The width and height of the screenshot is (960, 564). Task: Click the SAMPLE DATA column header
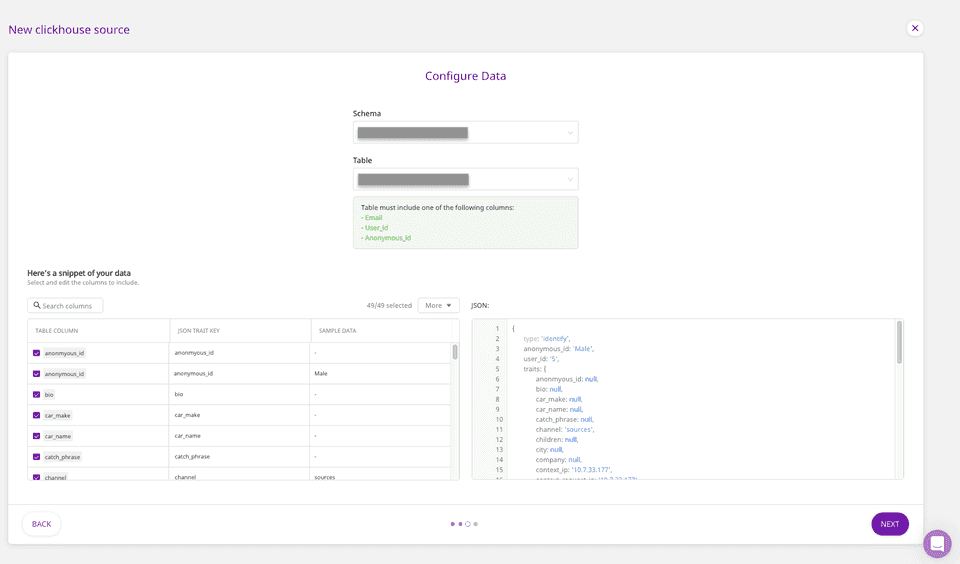coord(337,331)
